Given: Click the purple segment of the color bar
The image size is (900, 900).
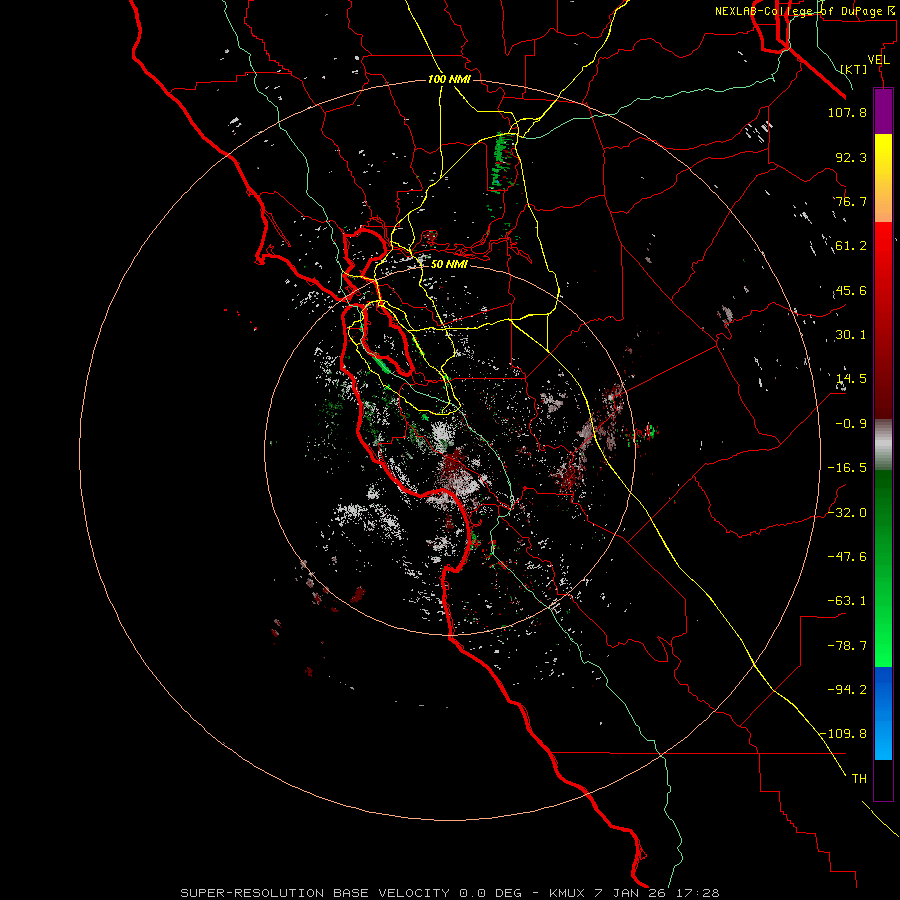Looking at the screenshot, I should click(883, 112).
